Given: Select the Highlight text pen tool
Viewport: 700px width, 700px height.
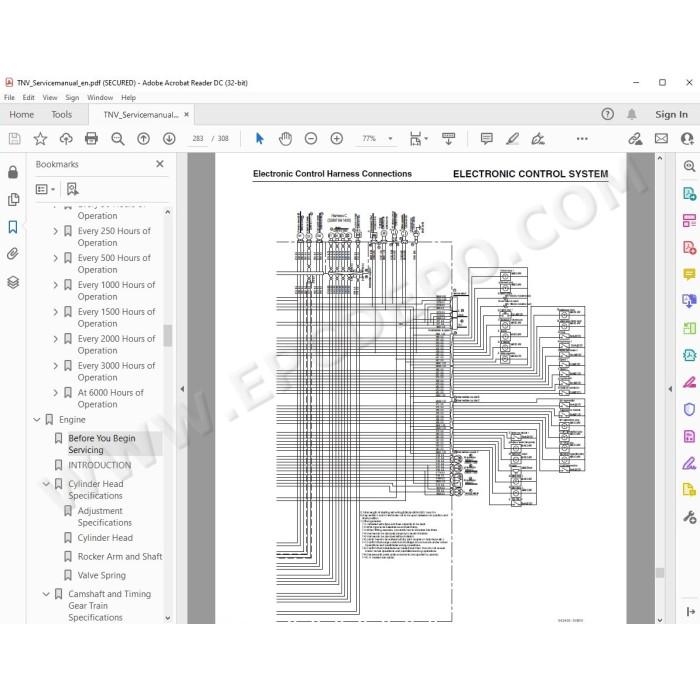Looking at the screenshot, I should [512, 139].
